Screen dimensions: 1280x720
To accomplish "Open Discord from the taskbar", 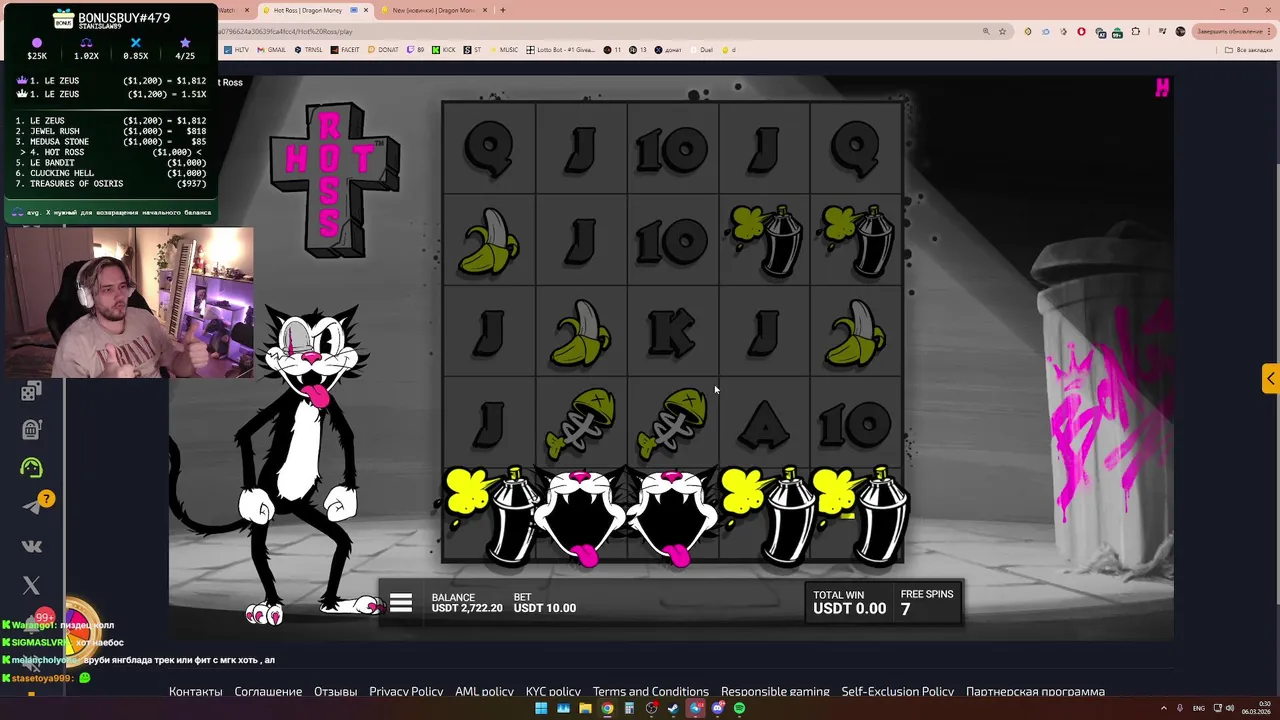I will (x=717, y=708).
